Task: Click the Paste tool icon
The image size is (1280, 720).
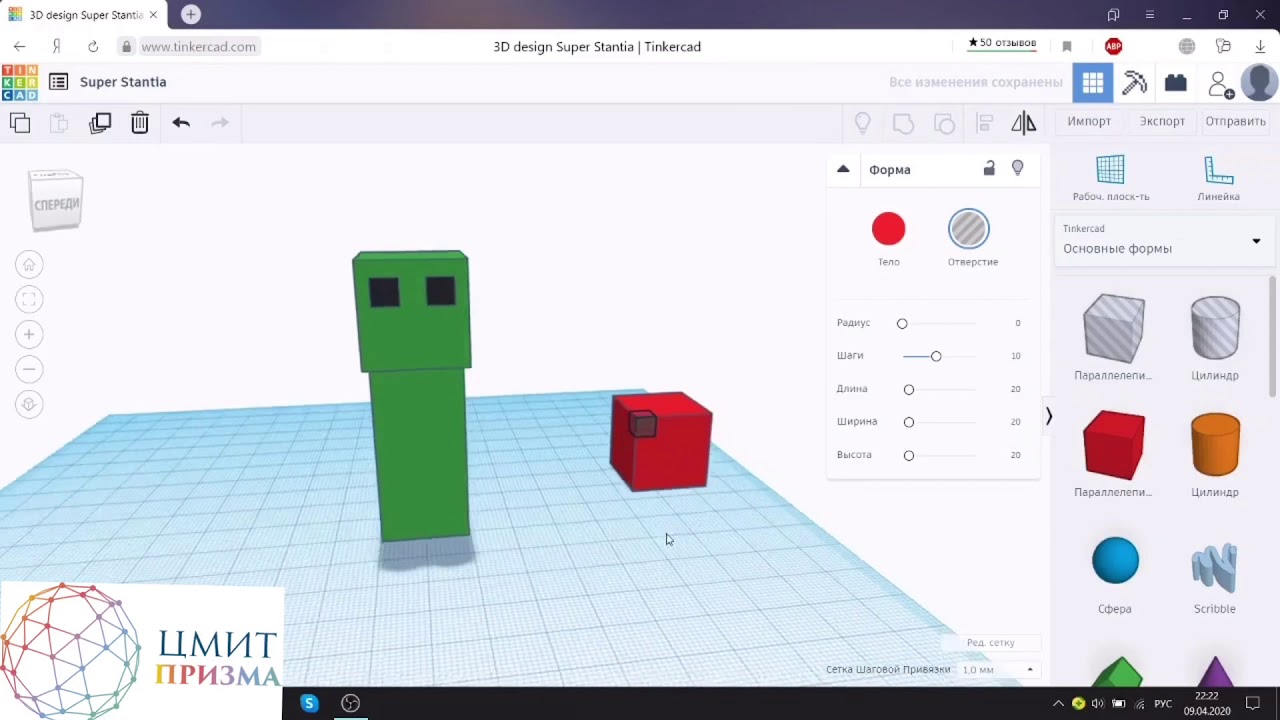Action: (x=59, y=122)
